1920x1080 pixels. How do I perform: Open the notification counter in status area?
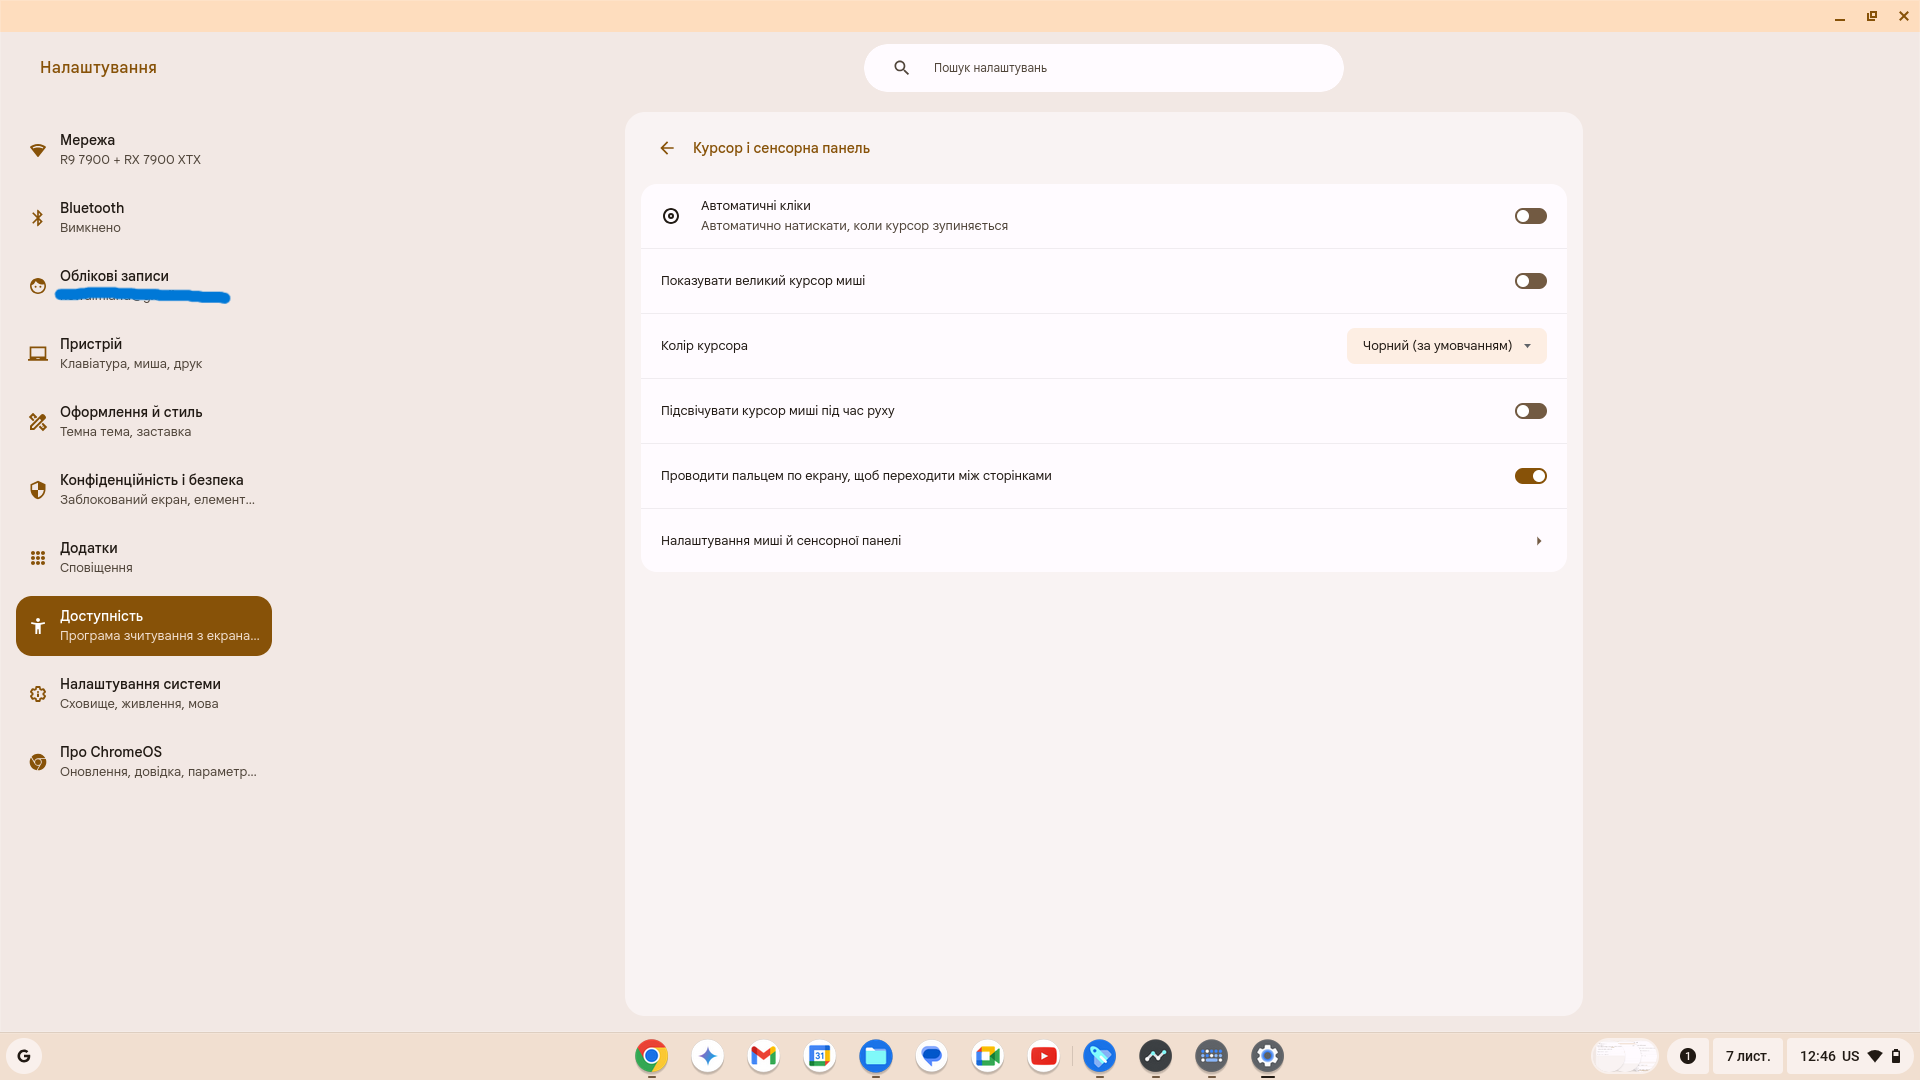[x=1686, y=1055]
